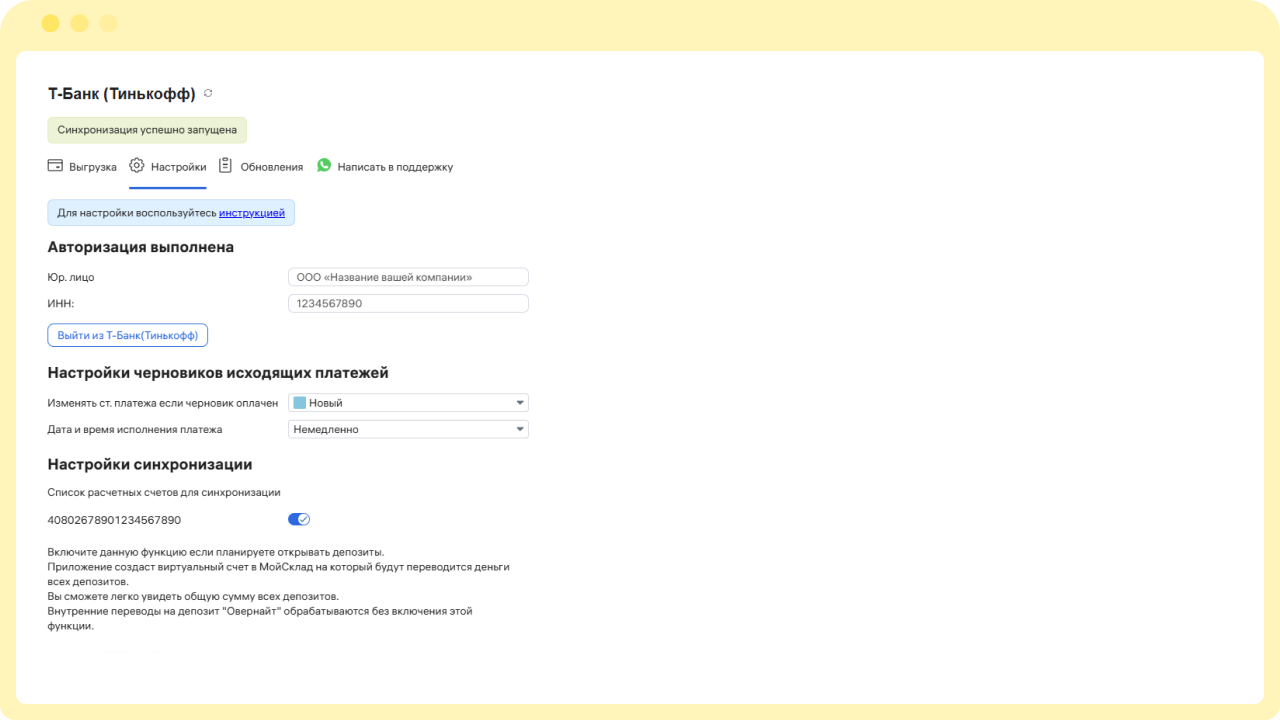Follow the инструкцией link
The height and width of the screenshot is (720, 1280).
pos(252,213)
